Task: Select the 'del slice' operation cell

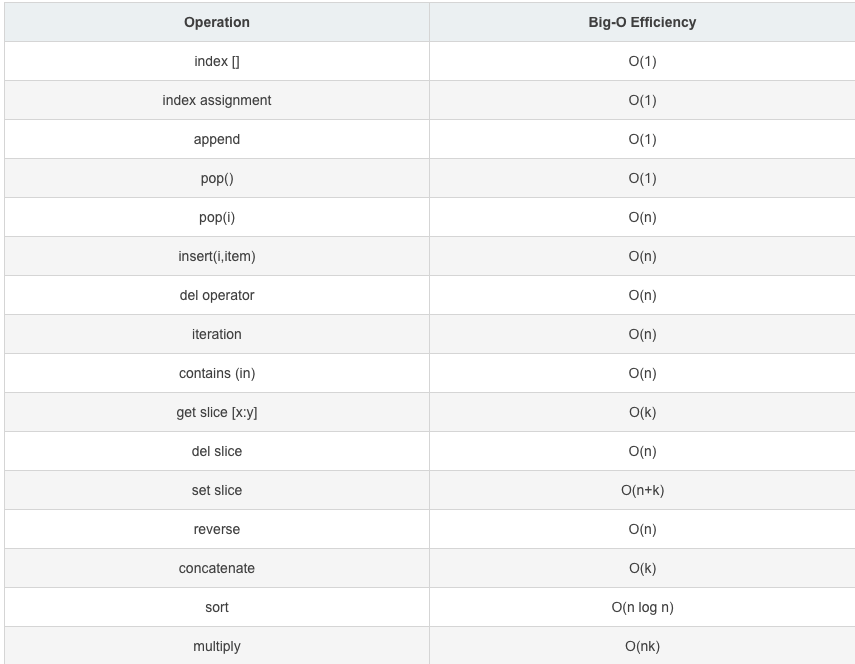Action: [217, 451]
